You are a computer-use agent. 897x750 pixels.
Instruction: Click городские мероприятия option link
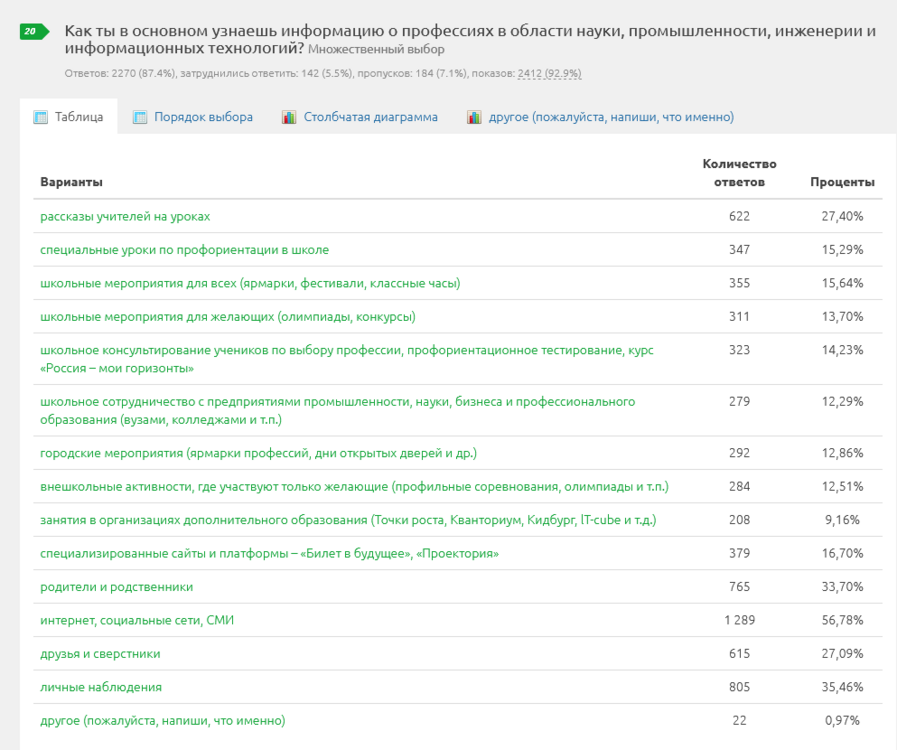259,453
